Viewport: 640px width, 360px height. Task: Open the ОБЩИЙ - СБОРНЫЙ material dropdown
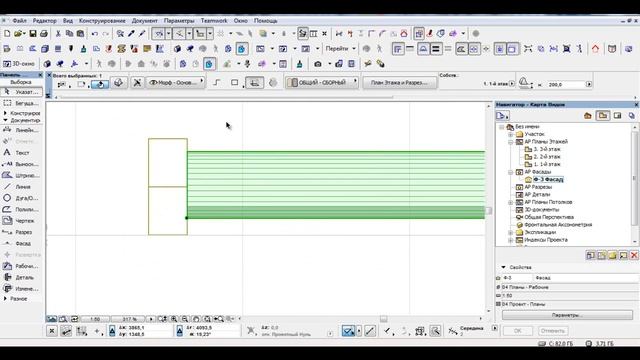[x=322, y=83]
